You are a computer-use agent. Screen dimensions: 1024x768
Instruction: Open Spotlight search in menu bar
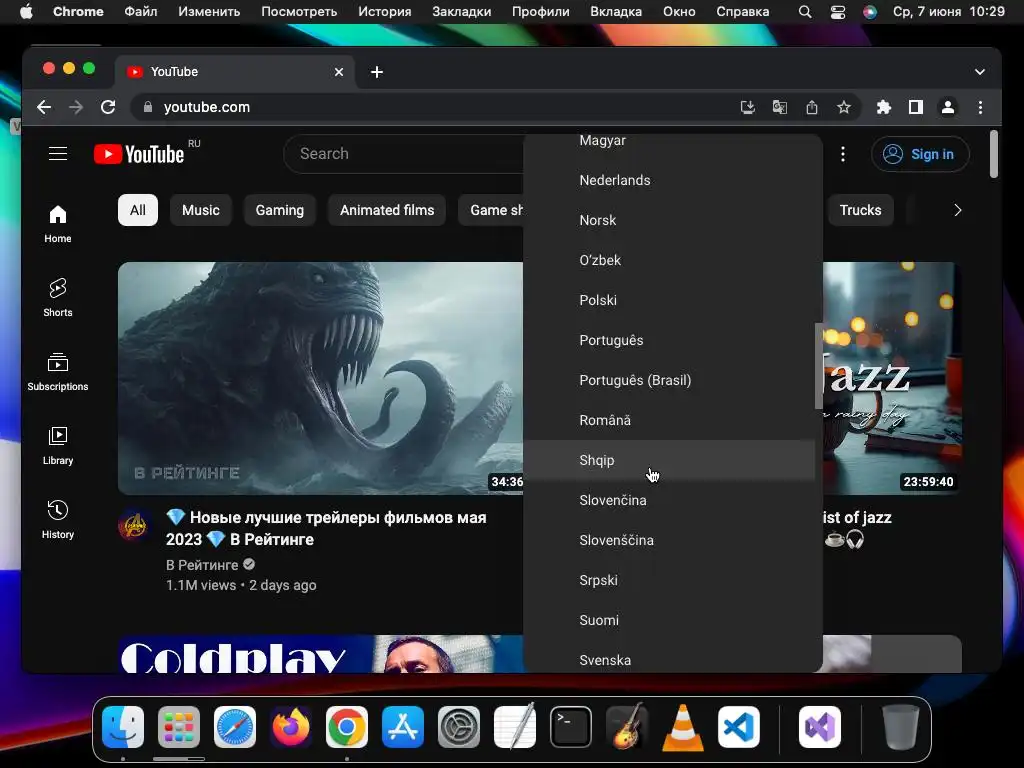pos(805,12)
